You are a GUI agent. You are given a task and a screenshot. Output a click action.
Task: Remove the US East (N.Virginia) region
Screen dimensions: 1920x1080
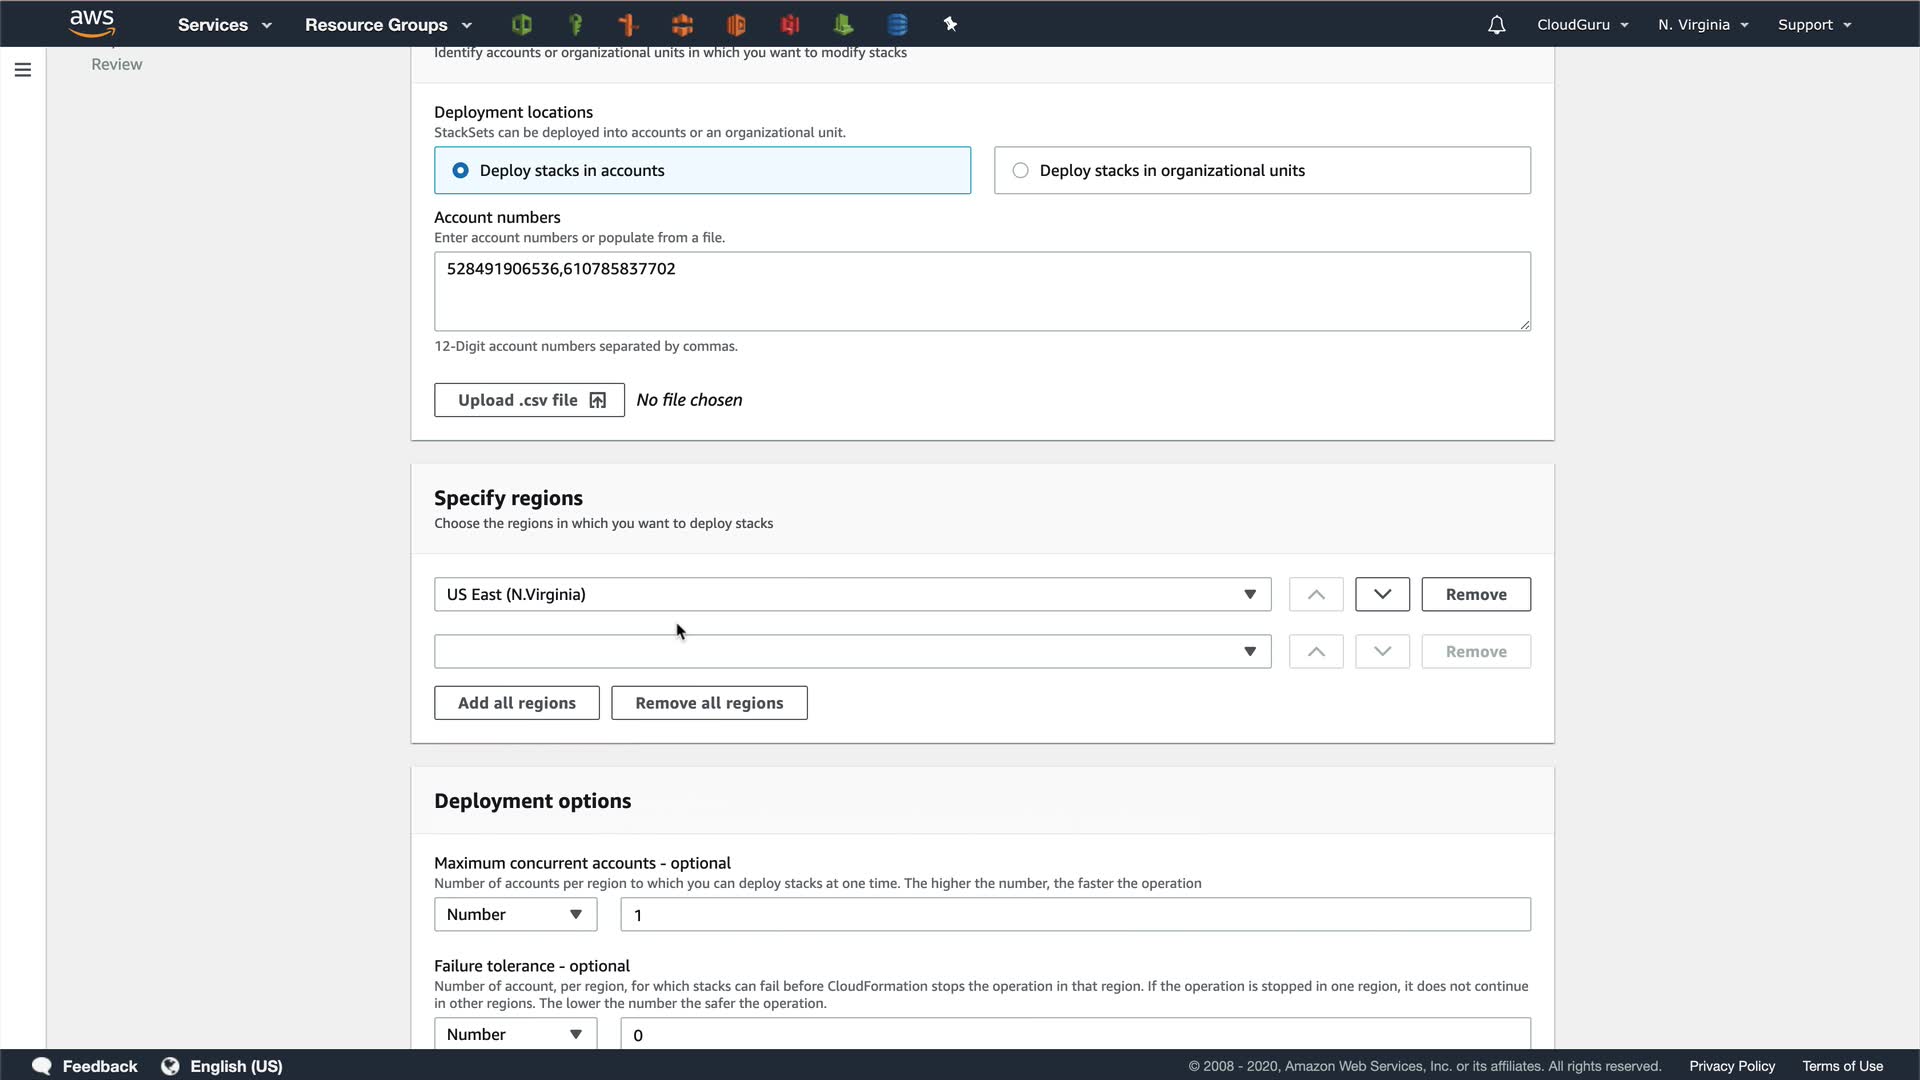(1475, 594)
